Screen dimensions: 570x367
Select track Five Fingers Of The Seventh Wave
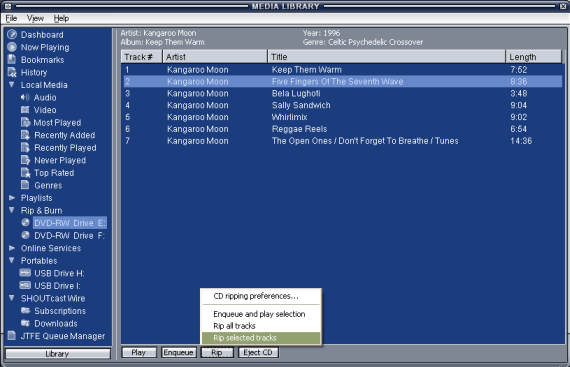pos(342,81)
